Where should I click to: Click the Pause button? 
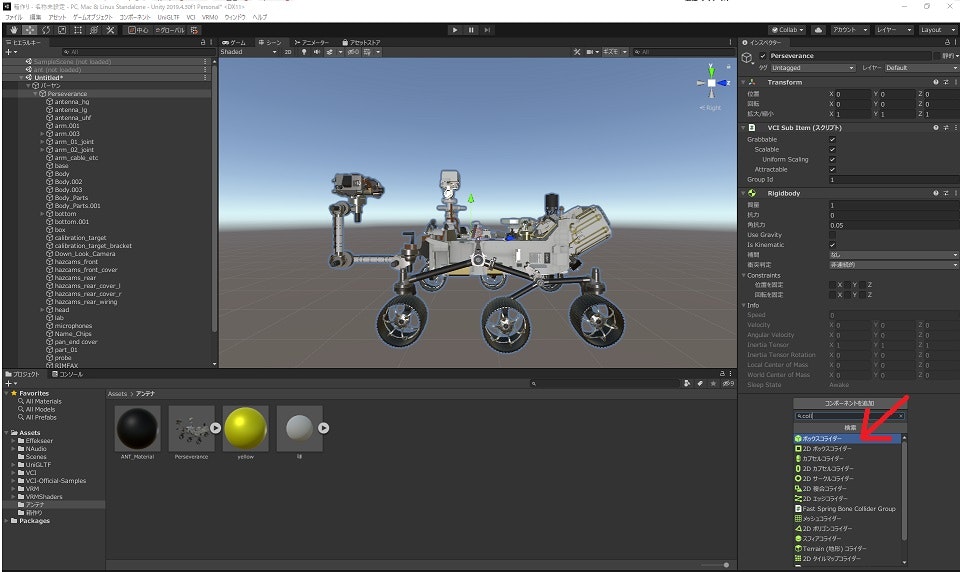tap(471, 30)
